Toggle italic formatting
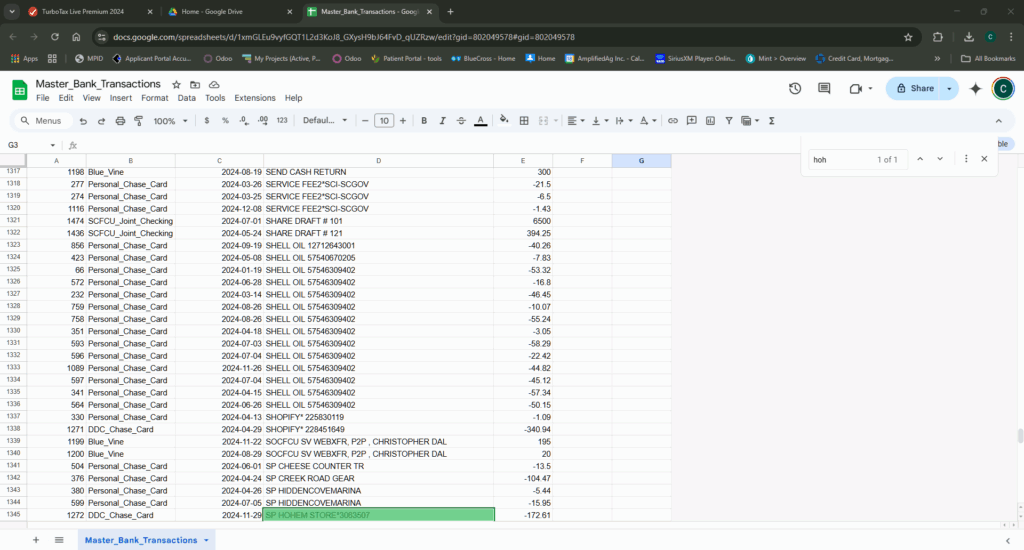The width and height of the screenshot is (1024, 550). (442, 121)
